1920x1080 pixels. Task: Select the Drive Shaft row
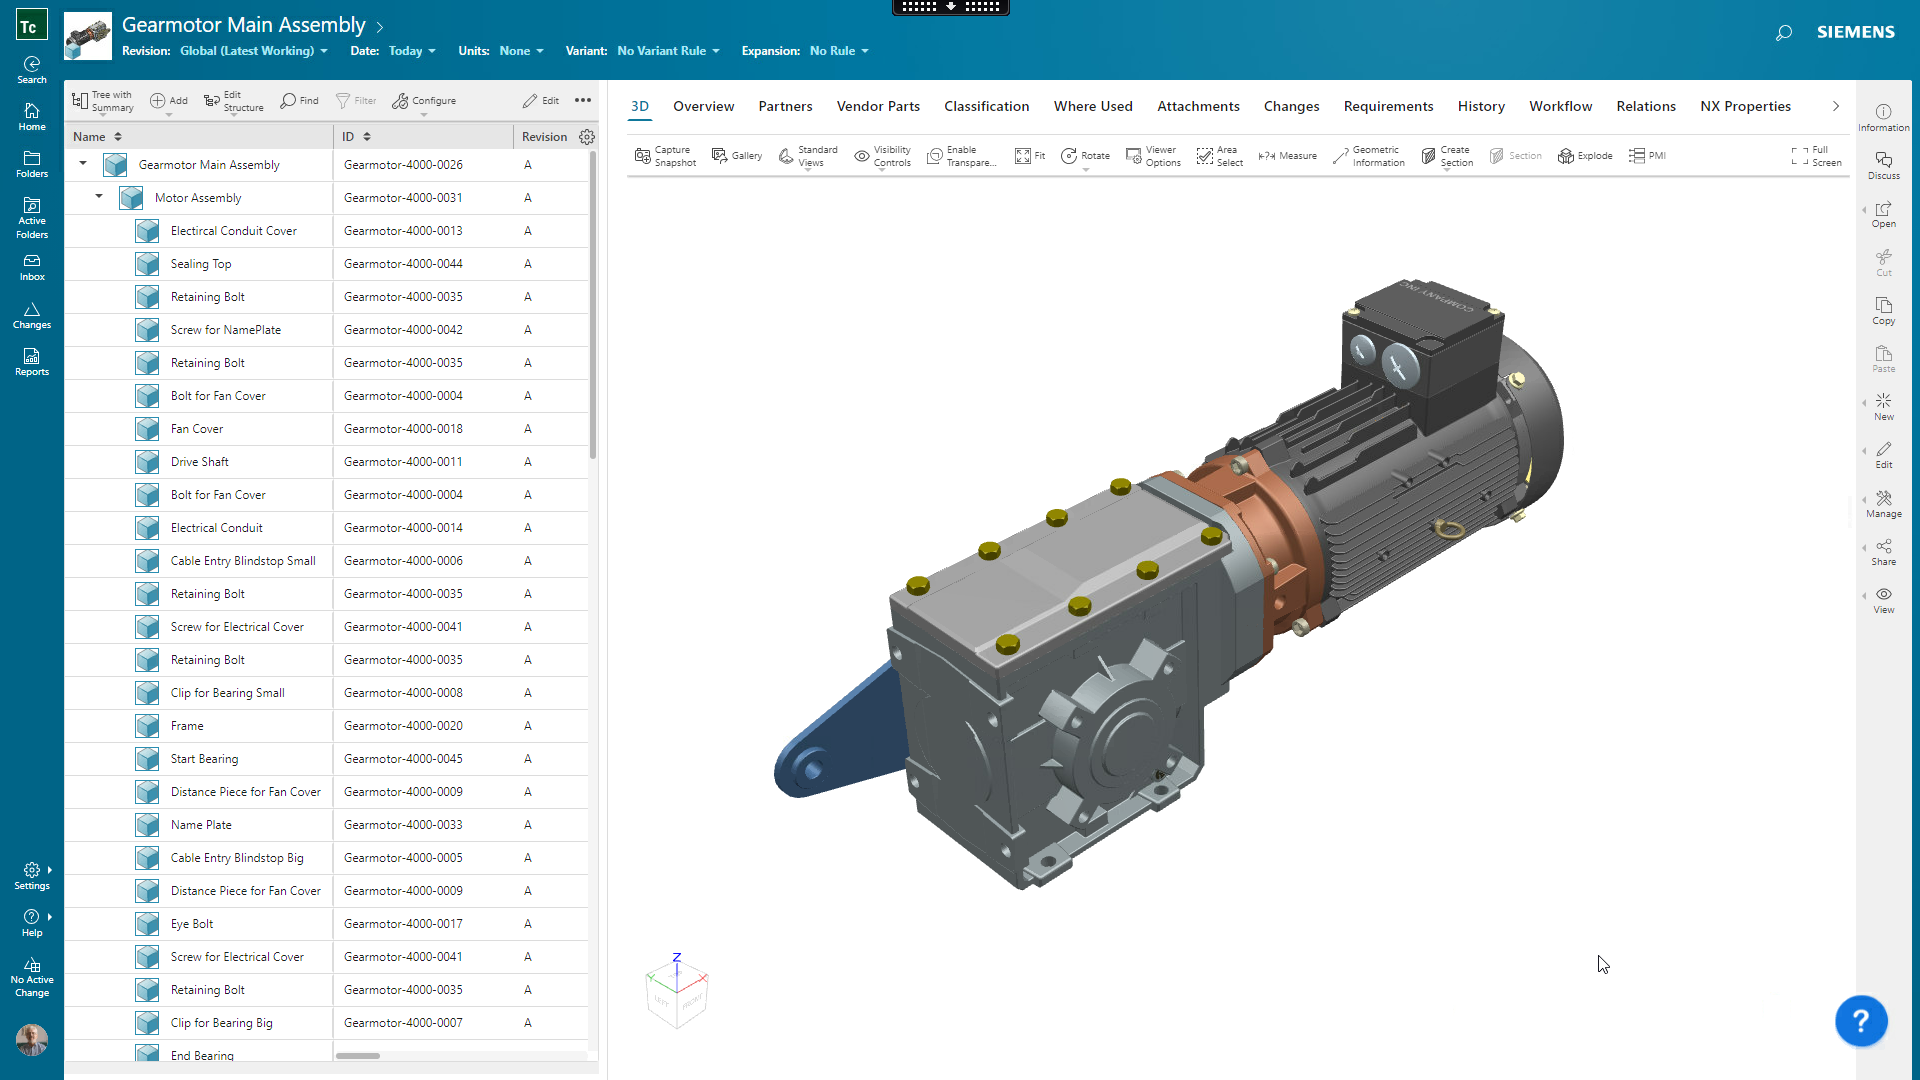[200, 462]
